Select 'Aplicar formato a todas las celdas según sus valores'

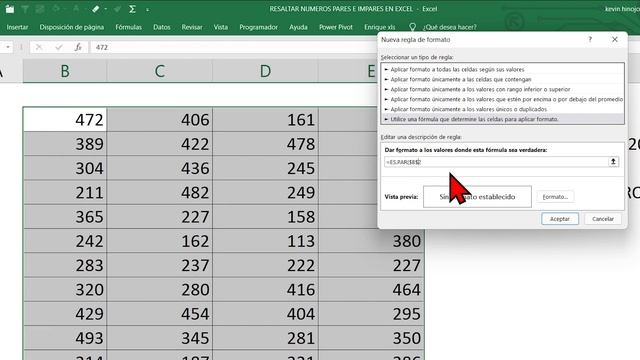coord(502,69)
